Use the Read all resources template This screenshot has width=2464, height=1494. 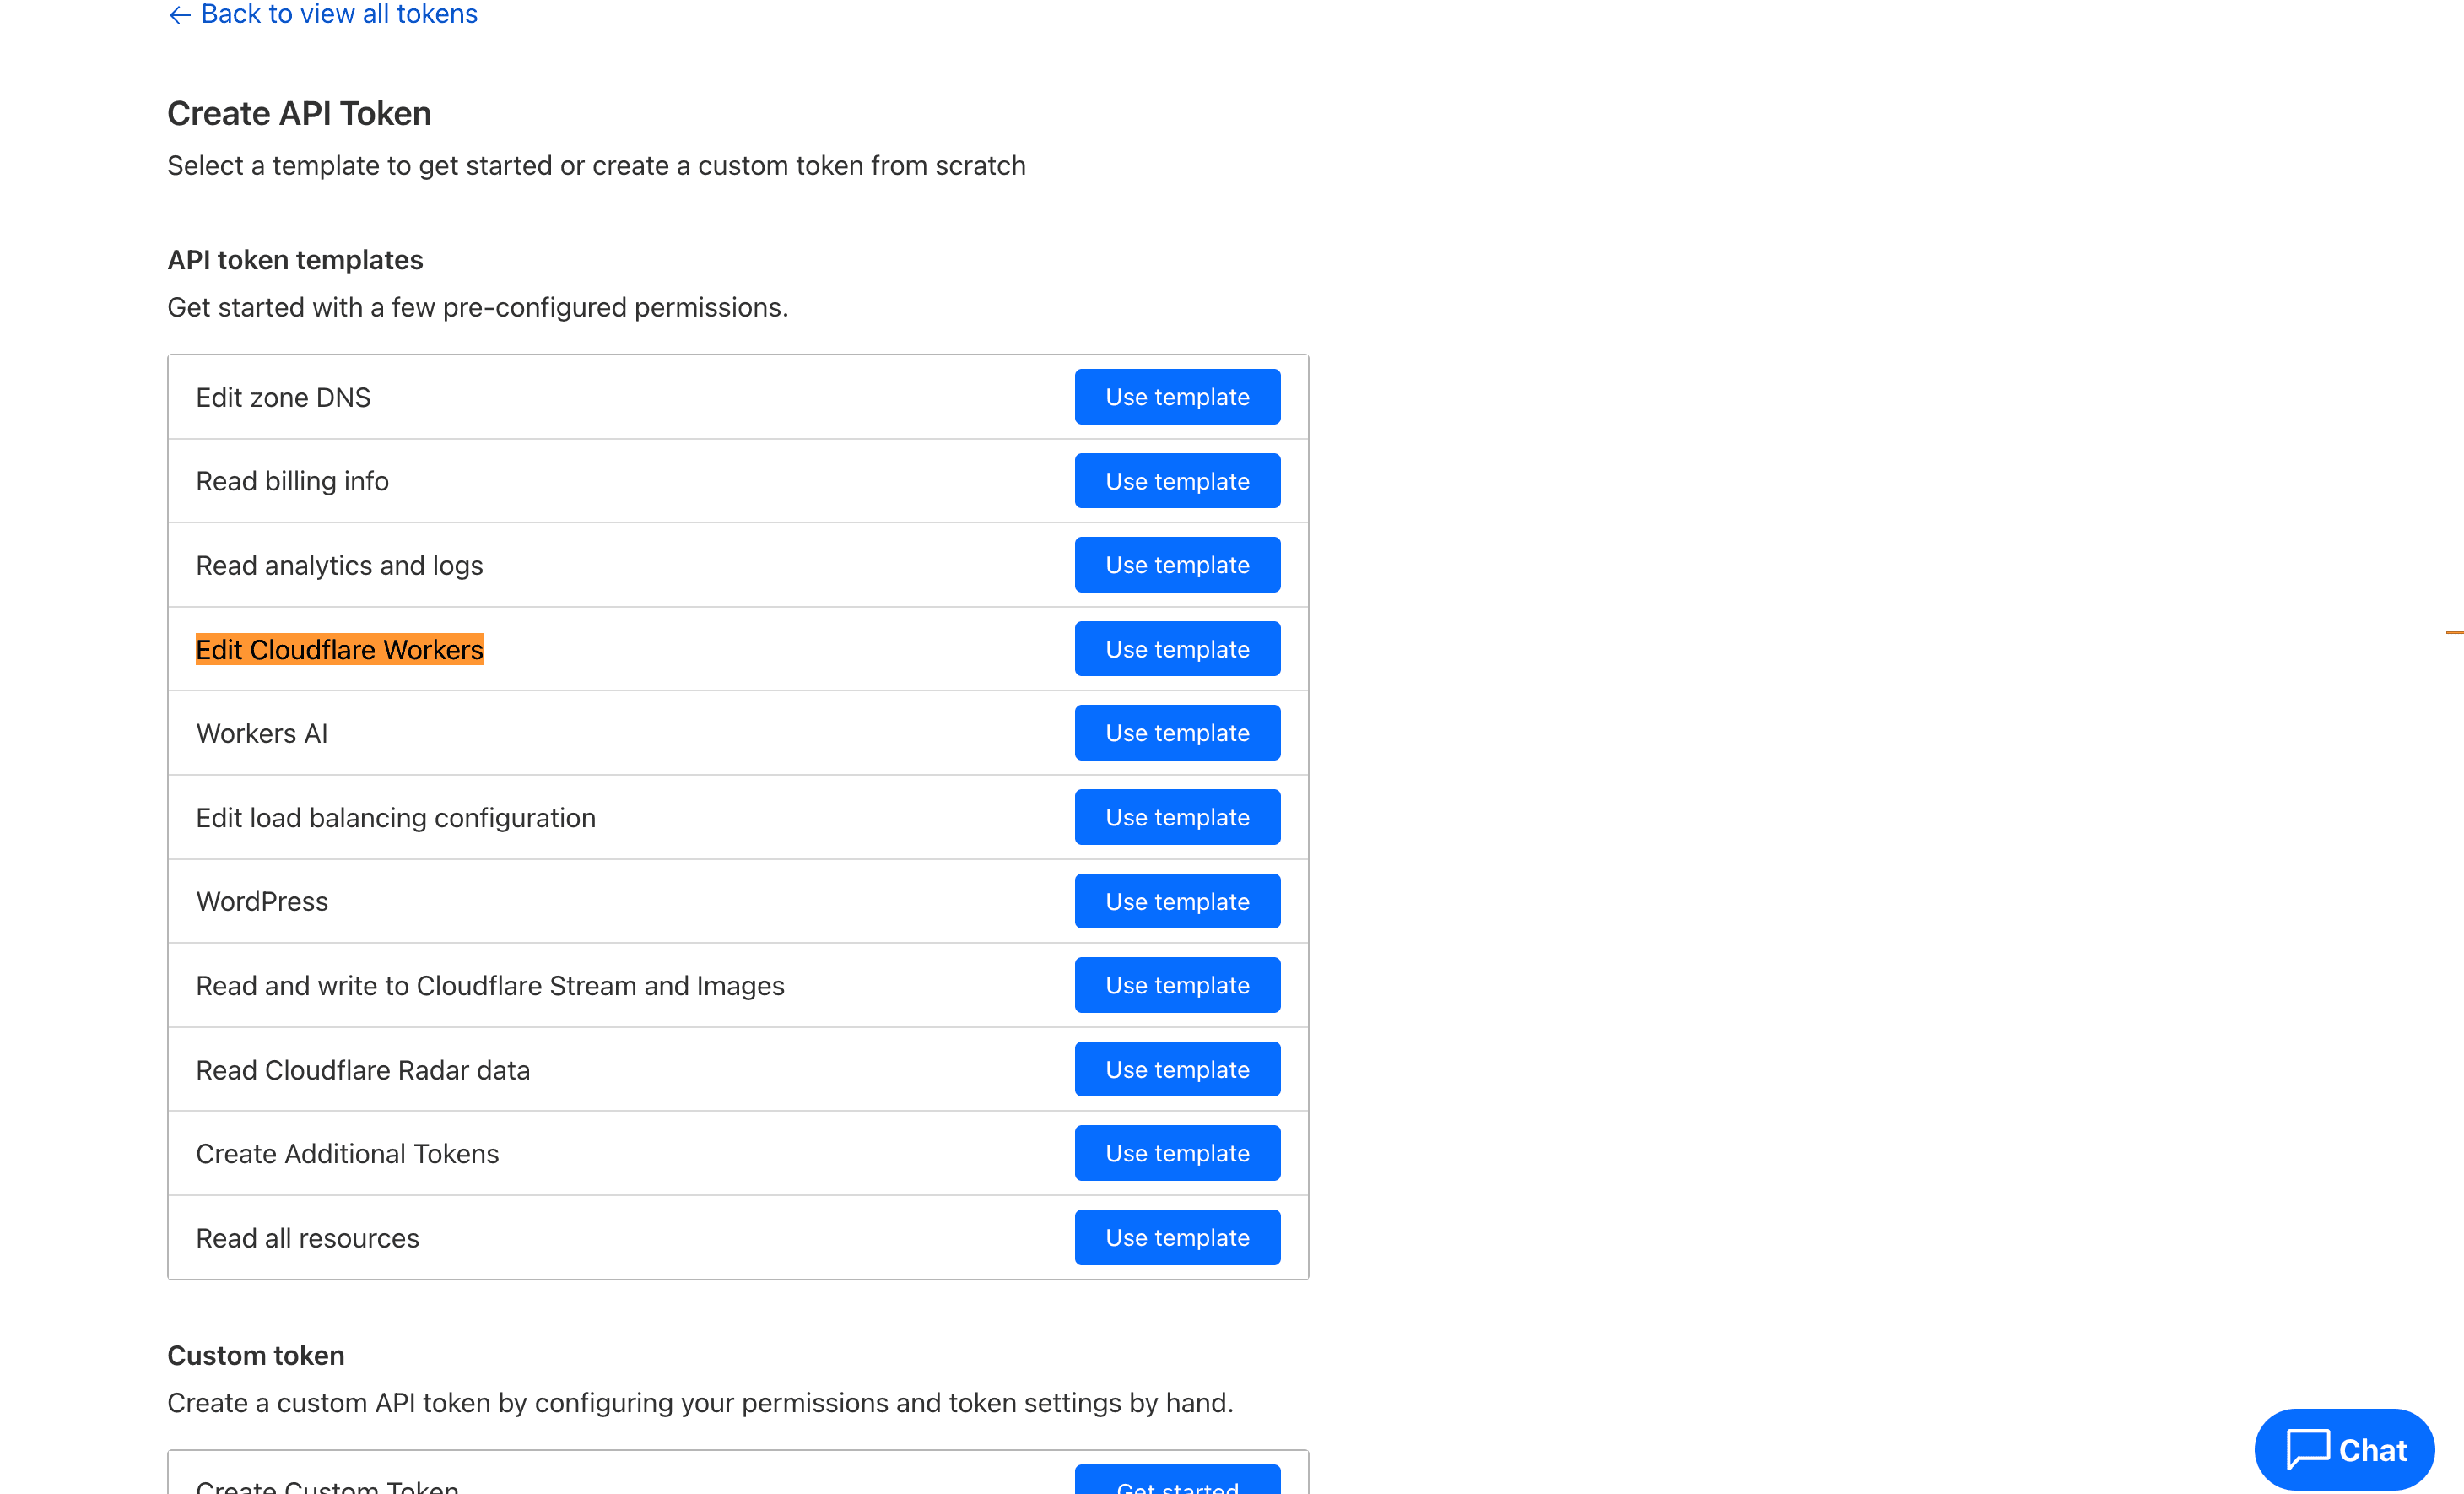pyautogui.click(x=1177, y=1237)
